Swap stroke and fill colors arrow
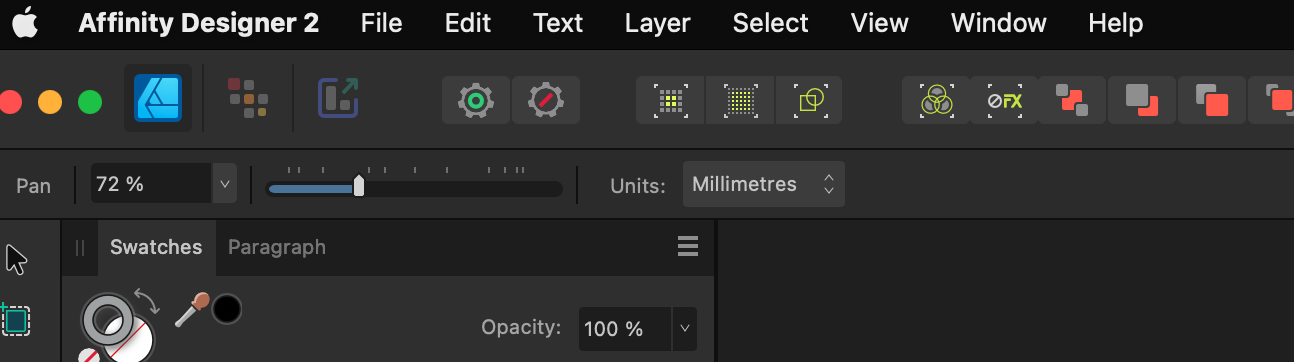The height and width of the screenshot is (362, 1294). click(x=147, y=301)
